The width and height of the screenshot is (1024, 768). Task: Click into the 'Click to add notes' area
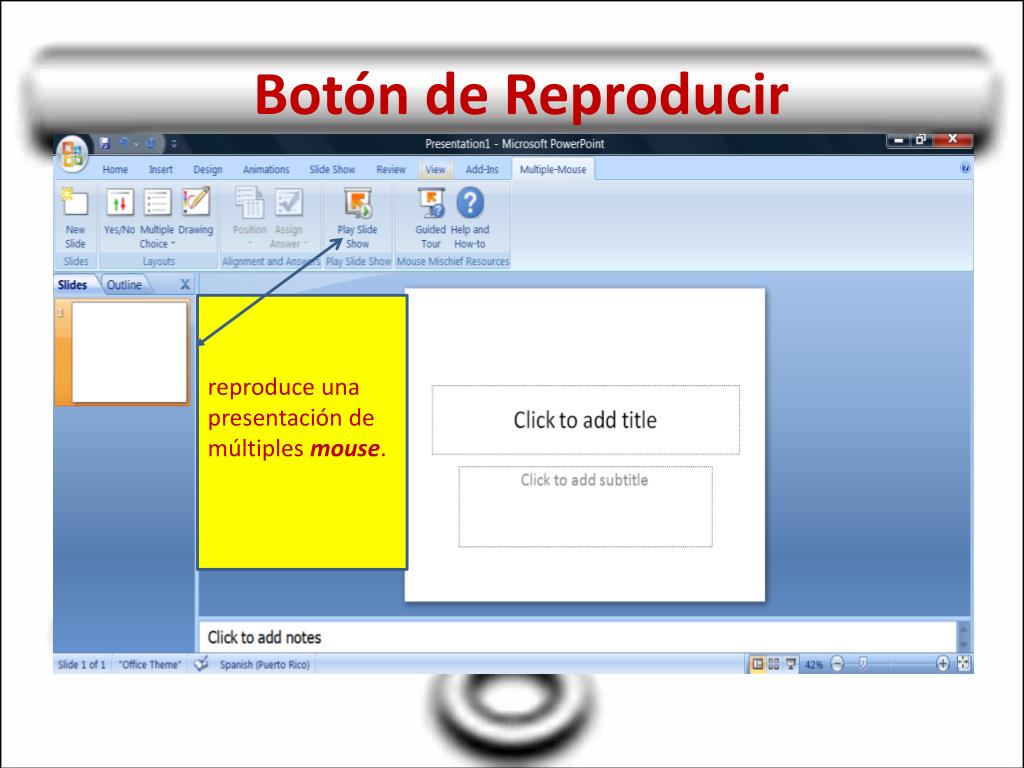[x=577, y=637]
